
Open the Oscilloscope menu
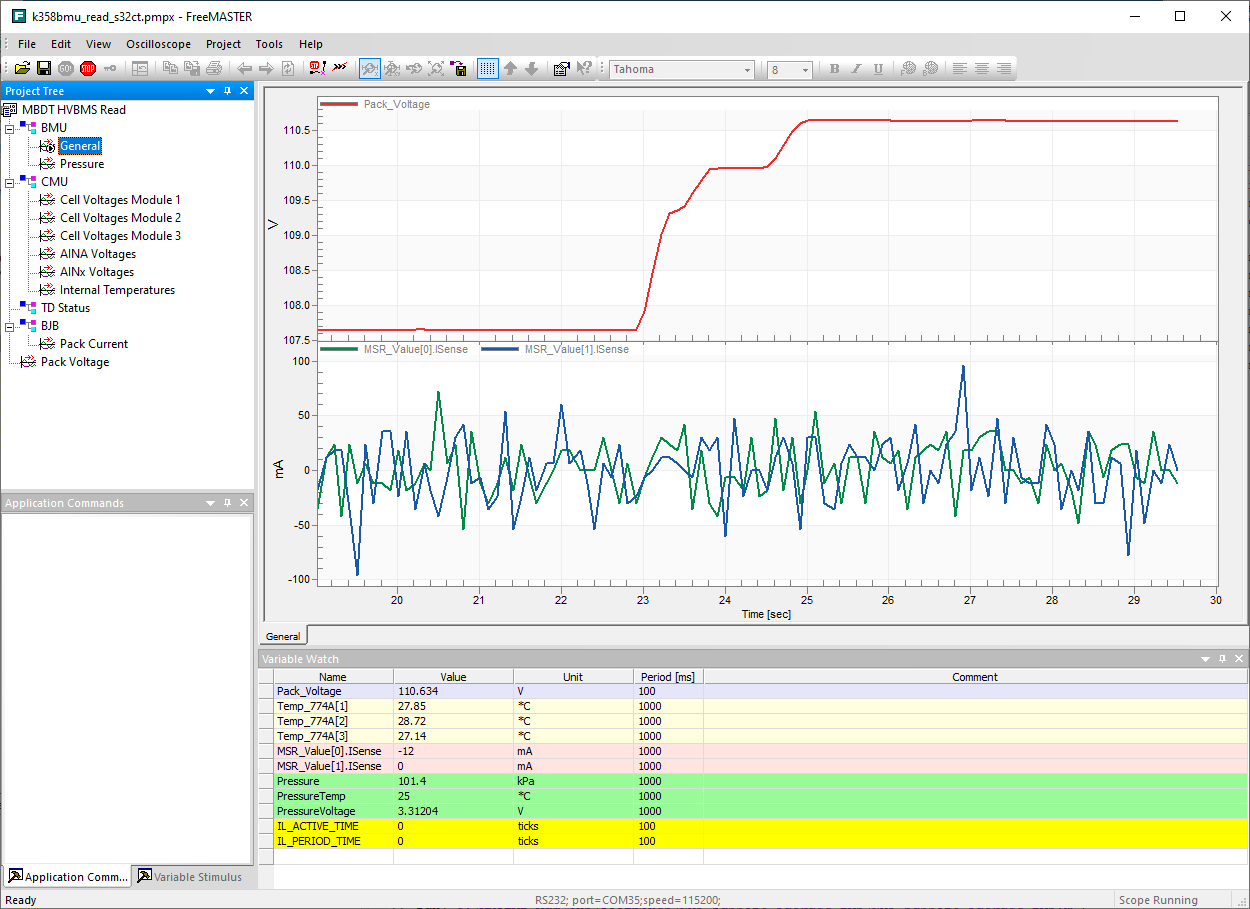158,43
